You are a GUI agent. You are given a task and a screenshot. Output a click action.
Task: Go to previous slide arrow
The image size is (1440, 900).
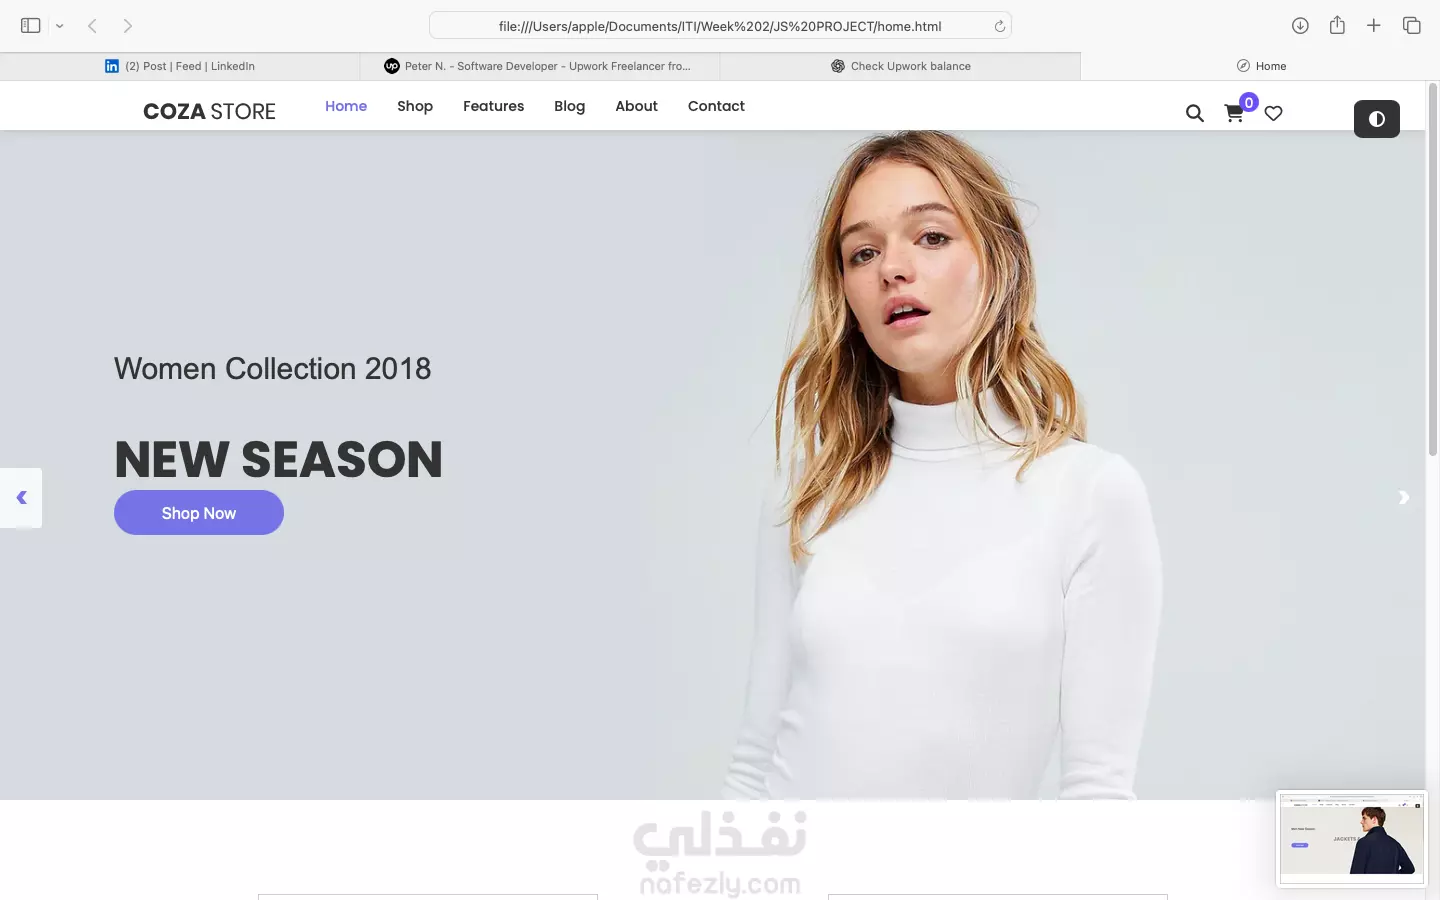[21, 497]
